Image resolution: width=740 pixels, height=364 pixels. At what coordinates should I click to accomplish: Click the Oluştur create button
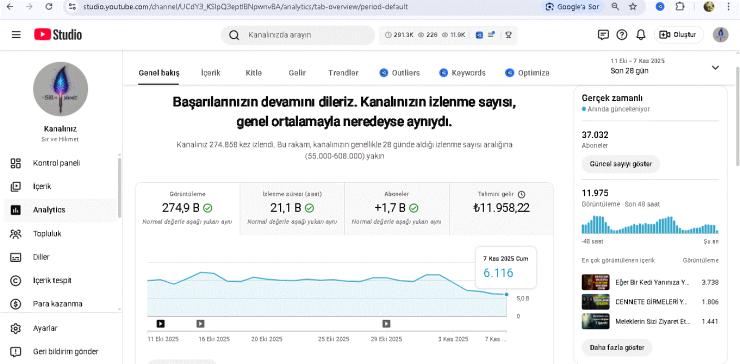pyautogui.click(x=678, y=34)
